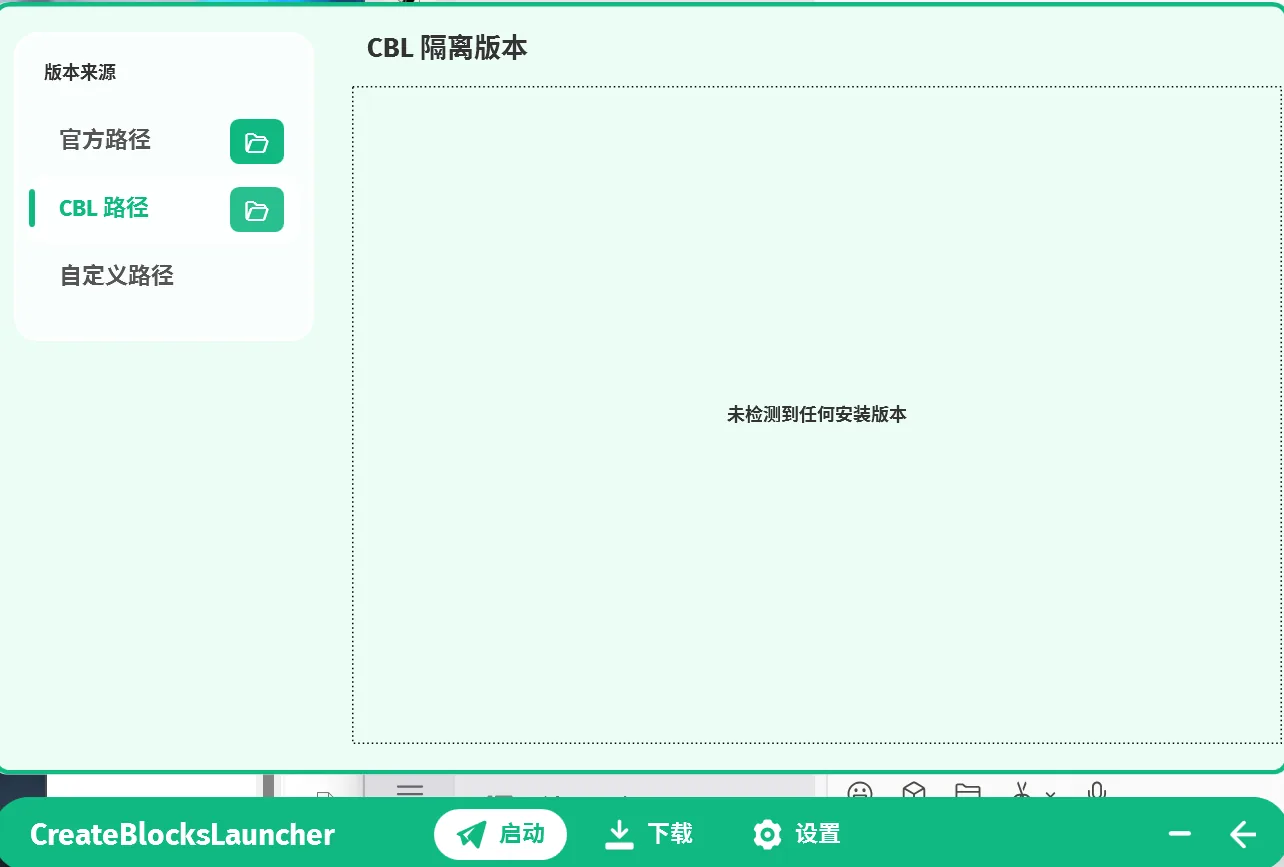Click the cube icon in the background window

coord(914,792)
